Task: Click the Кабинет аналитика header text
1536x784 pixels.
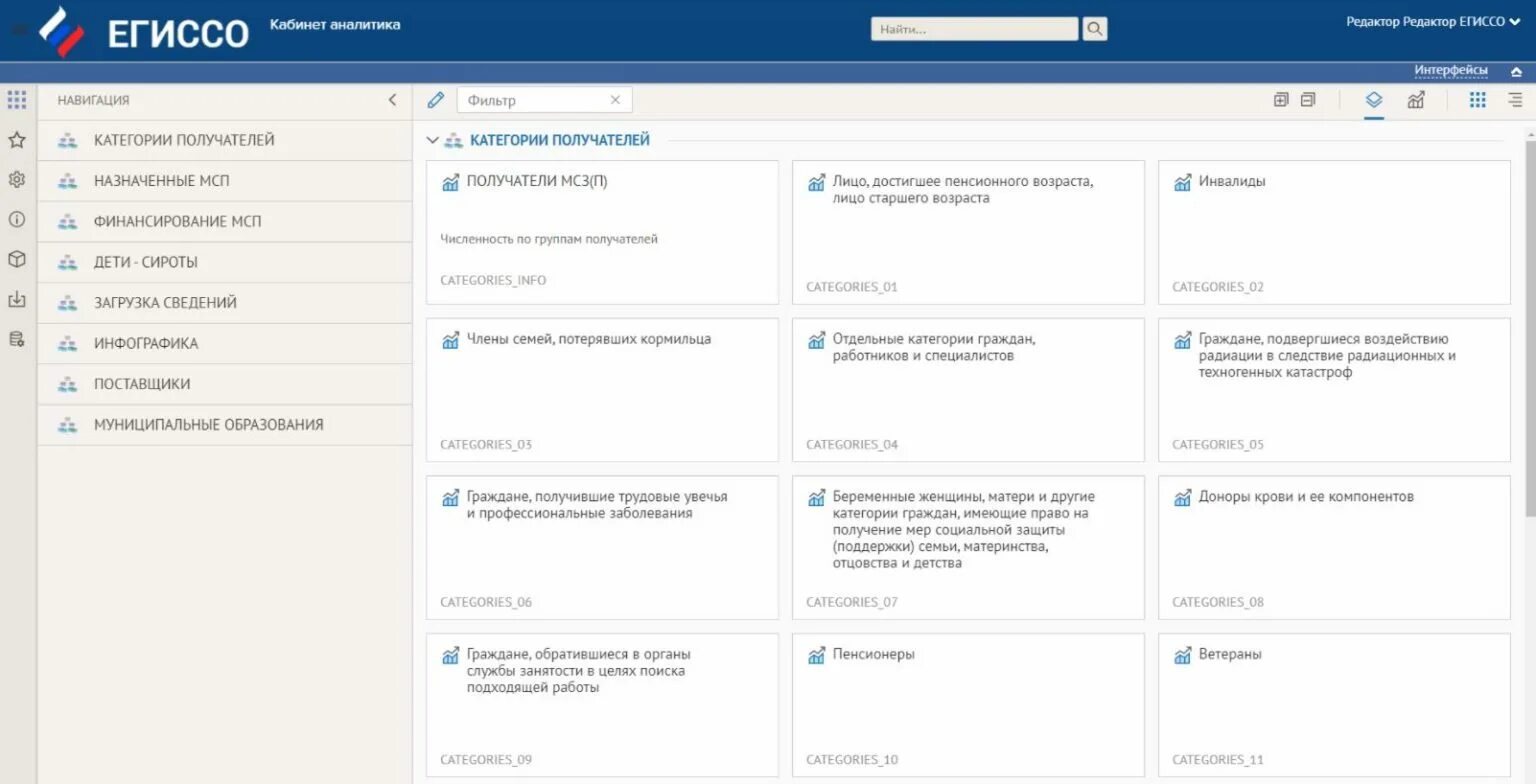Action: [x=335, y=24]
